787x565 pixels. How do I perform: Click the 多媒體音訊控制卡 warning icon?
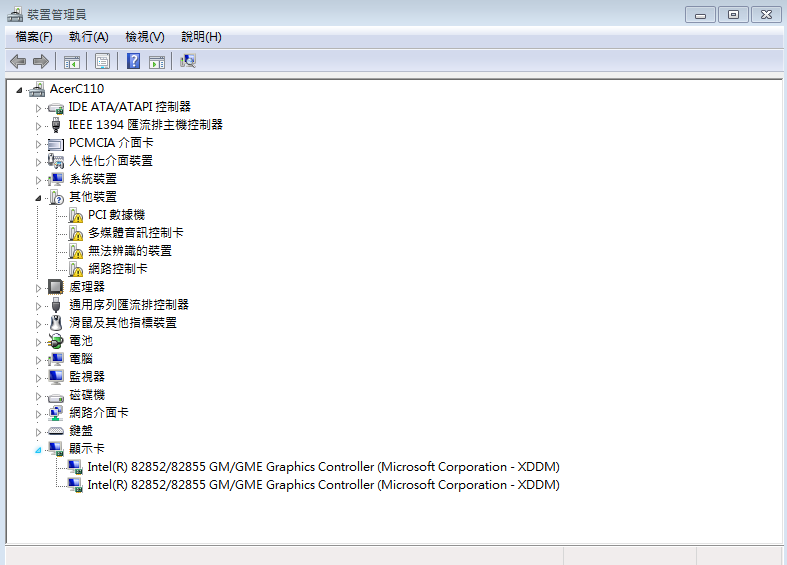coord(76,233)
